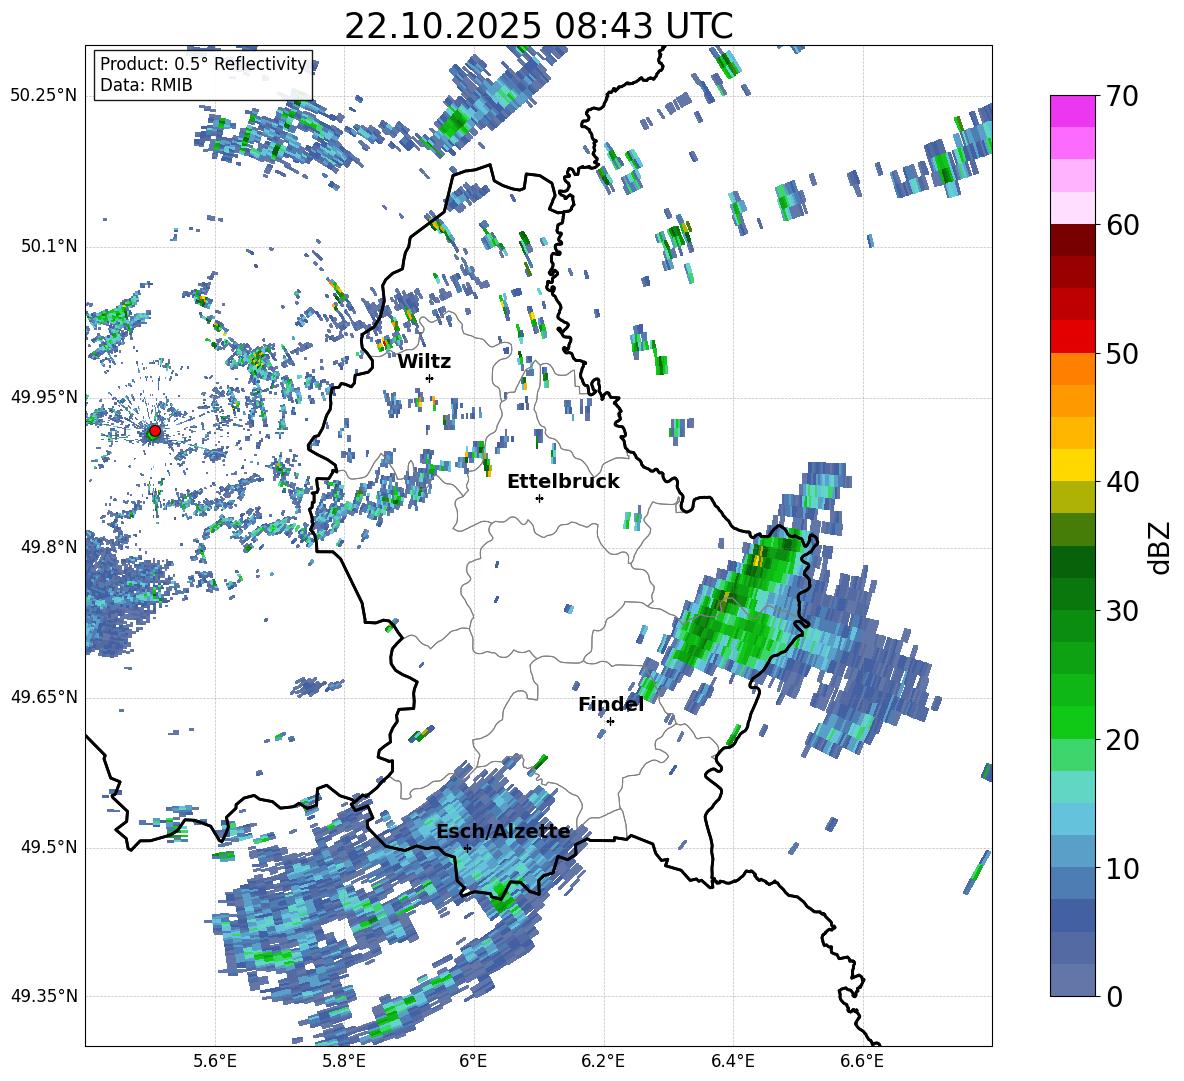Click the 5.8°E longitude label
The image size is (1184, 1081).
(x=344, y=1061)
